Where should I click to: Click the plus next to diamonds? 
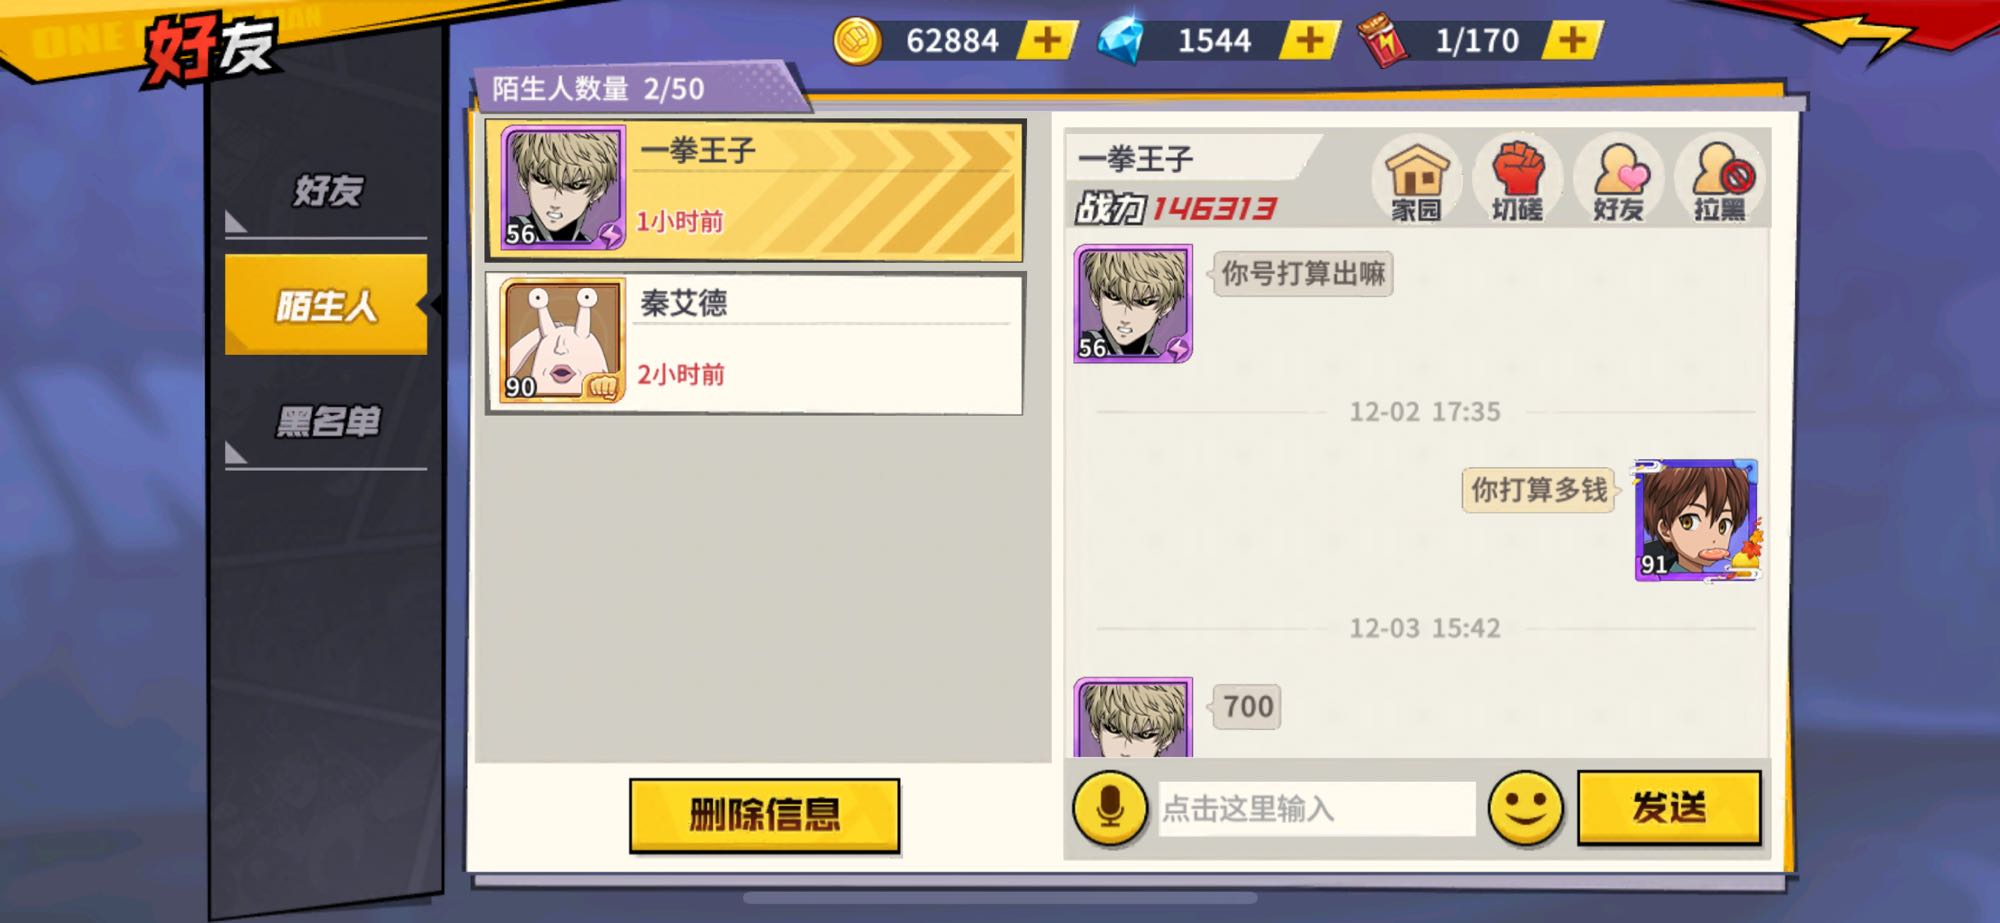[1309, 40]
